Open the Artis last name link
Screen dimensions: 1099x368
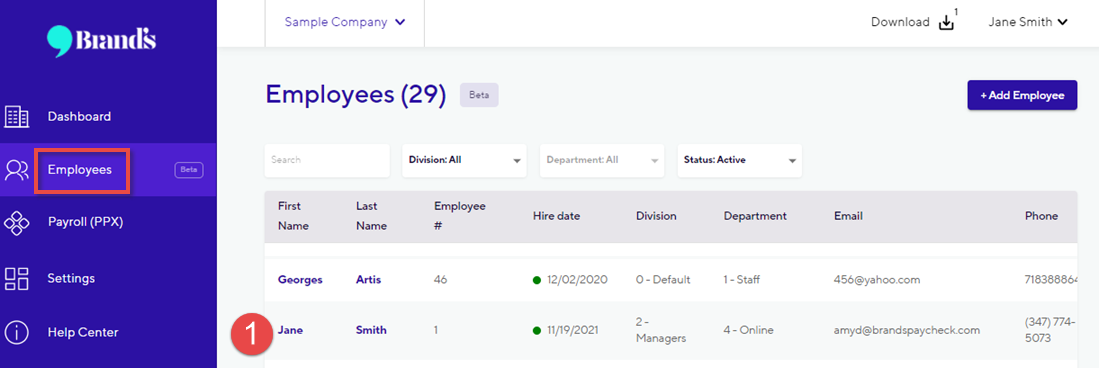click(369, 280)
